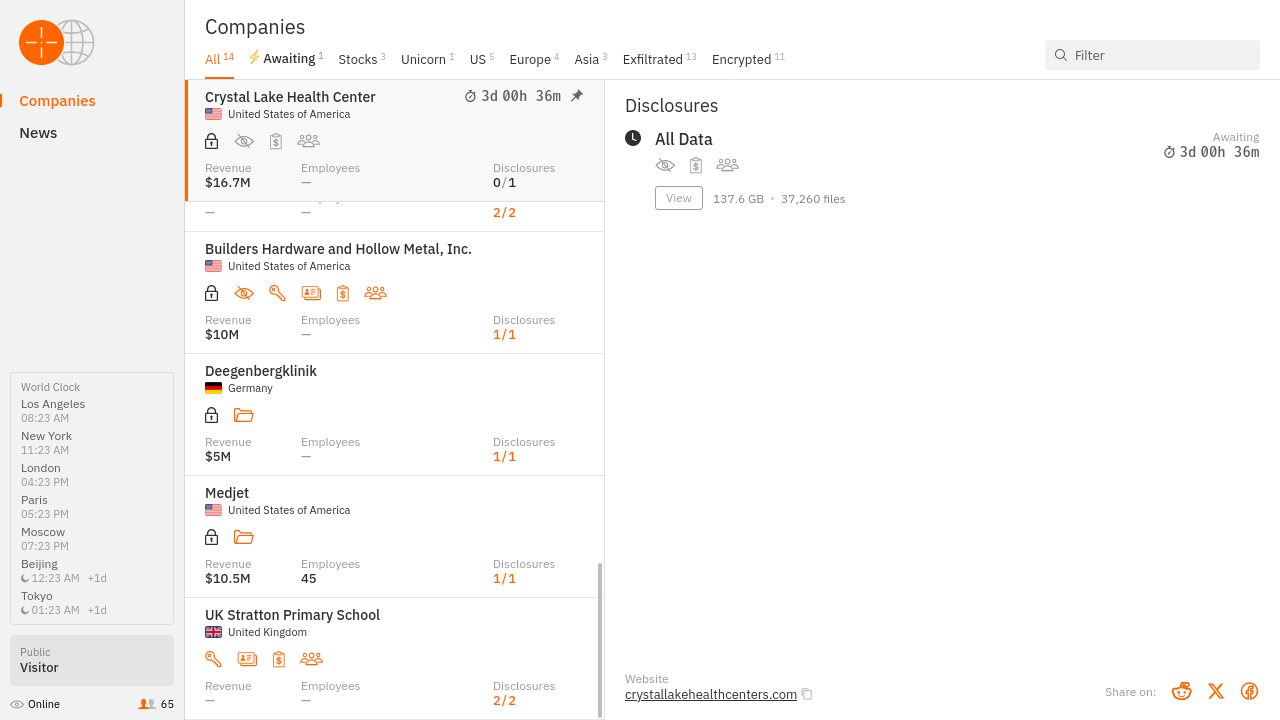The height and width of the screenshot is (720, 1280).
Task: Click the dollar clipboard icon on Crystal Lake card
Action: tap(276, 141)
